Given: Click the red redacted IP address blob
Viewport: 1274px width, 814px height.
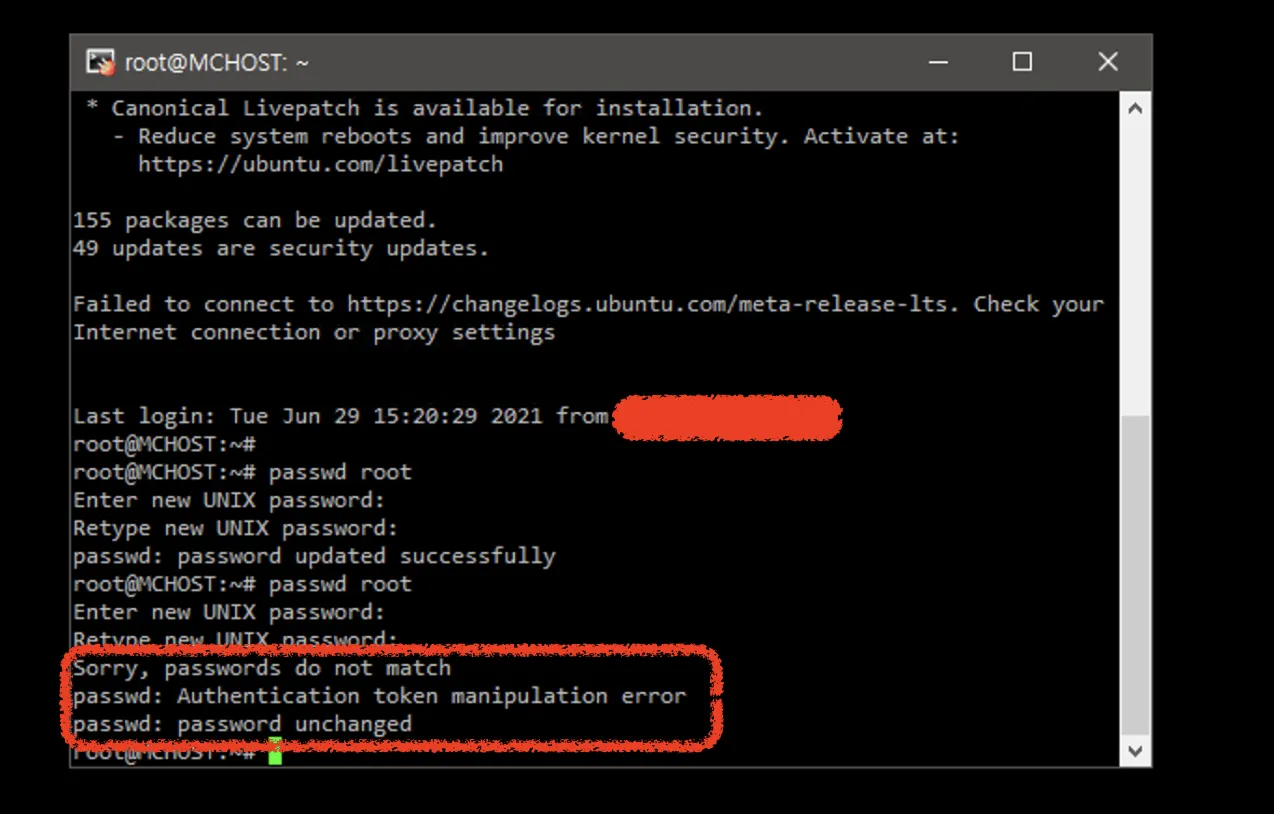Looking at the screenshot, I should pyautogui.click(x=727, y=418).
